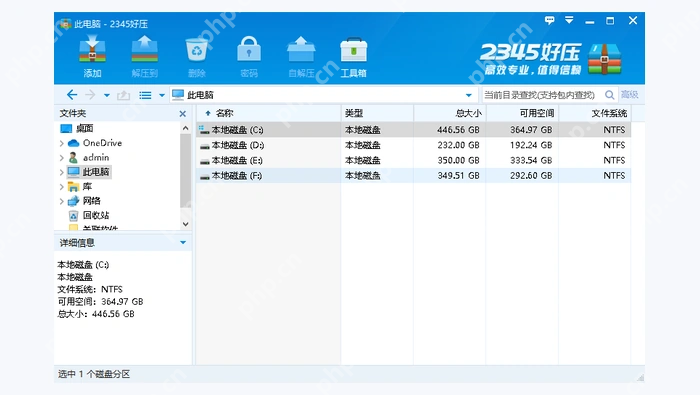Click the 自解压 (Self-extract) toolbar icon
The image size is (700, 395).
coord(301,49)
